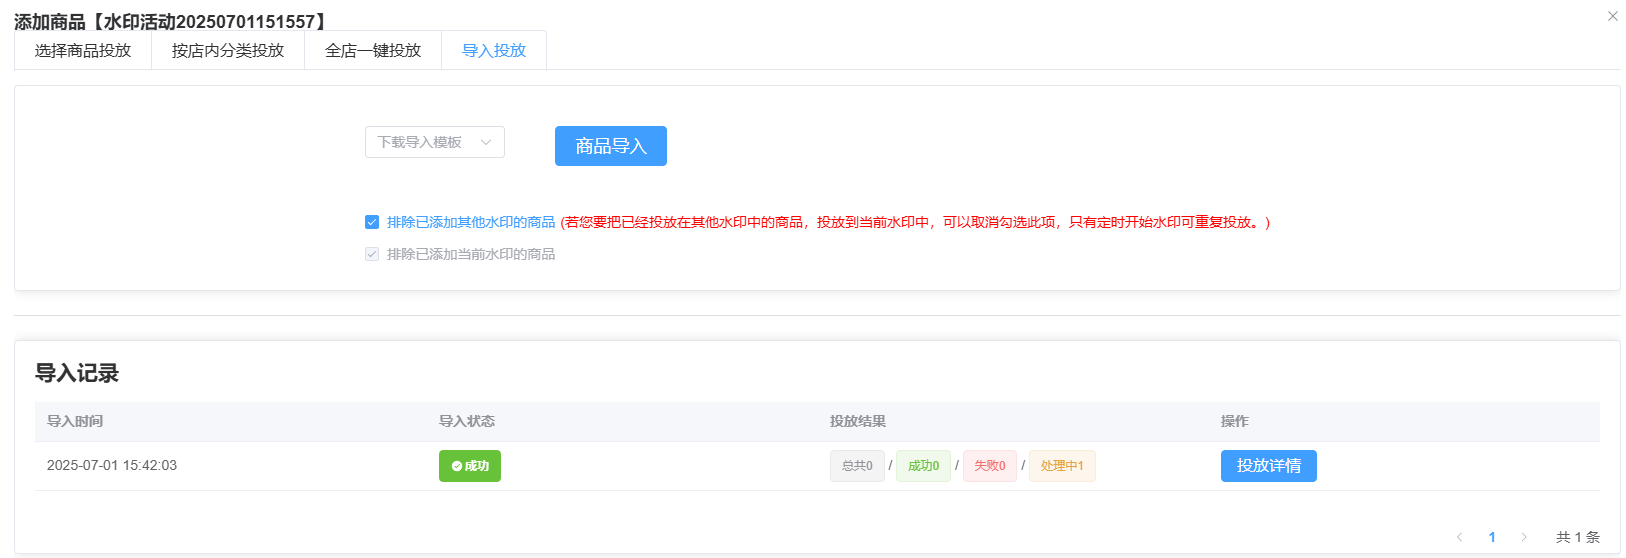
Task: Click the green 成功0 result tag
Action: (923, 466)
